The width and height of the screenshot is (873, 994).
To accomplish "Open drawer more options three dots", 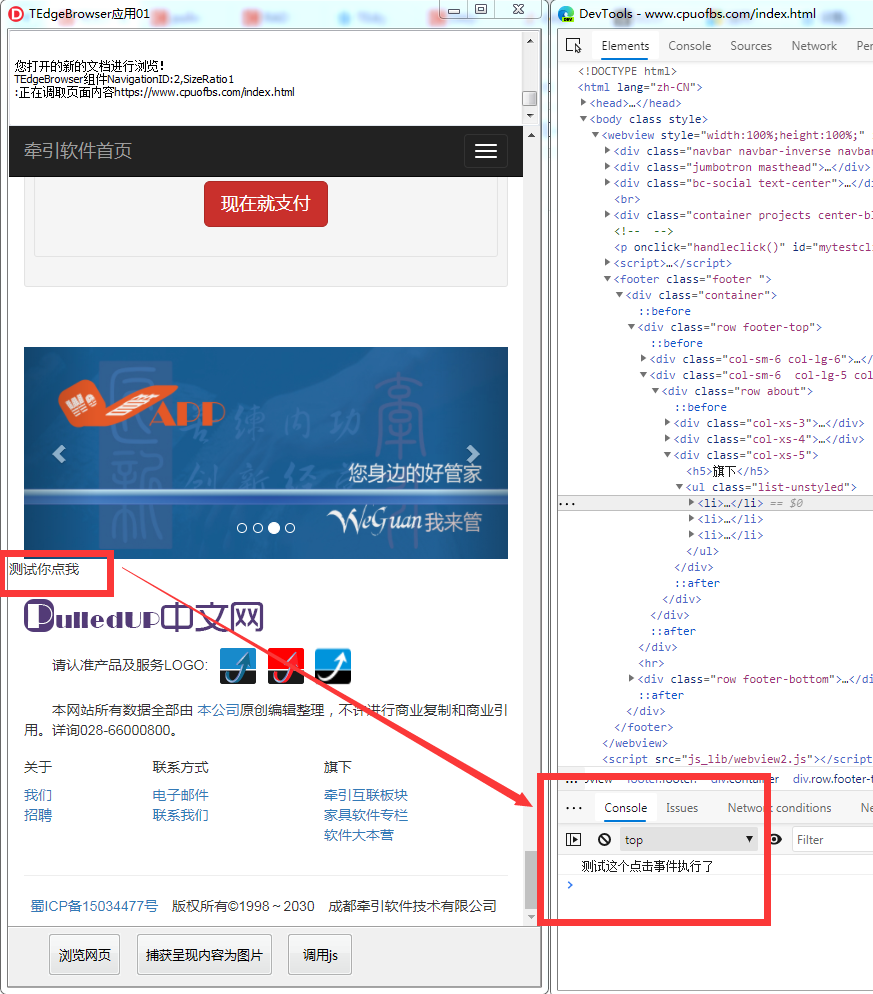I will point(573,808).
